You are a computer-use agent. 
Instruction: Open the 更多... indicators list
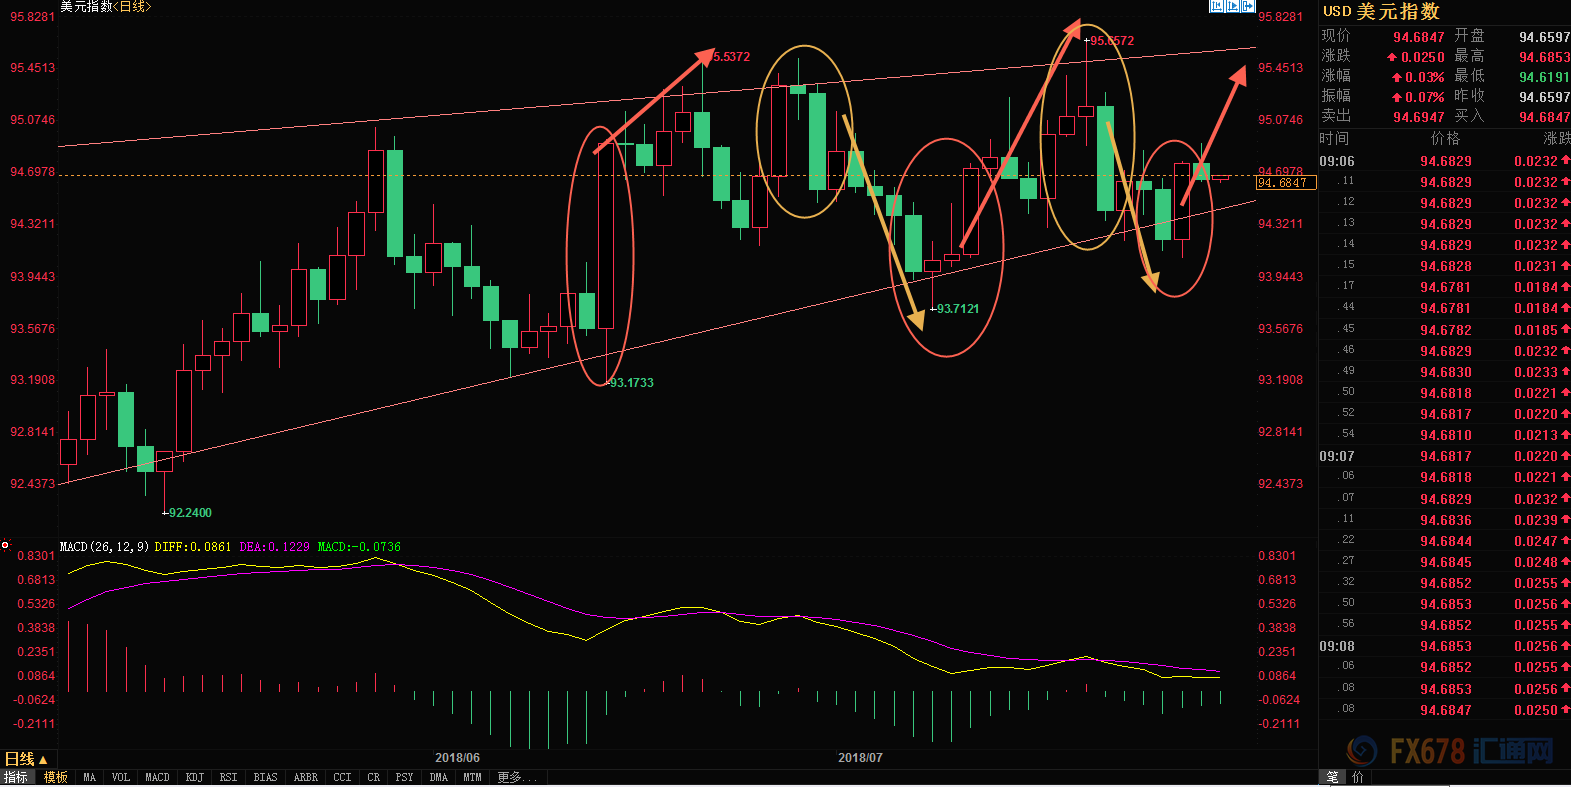(x=517, y=777)
